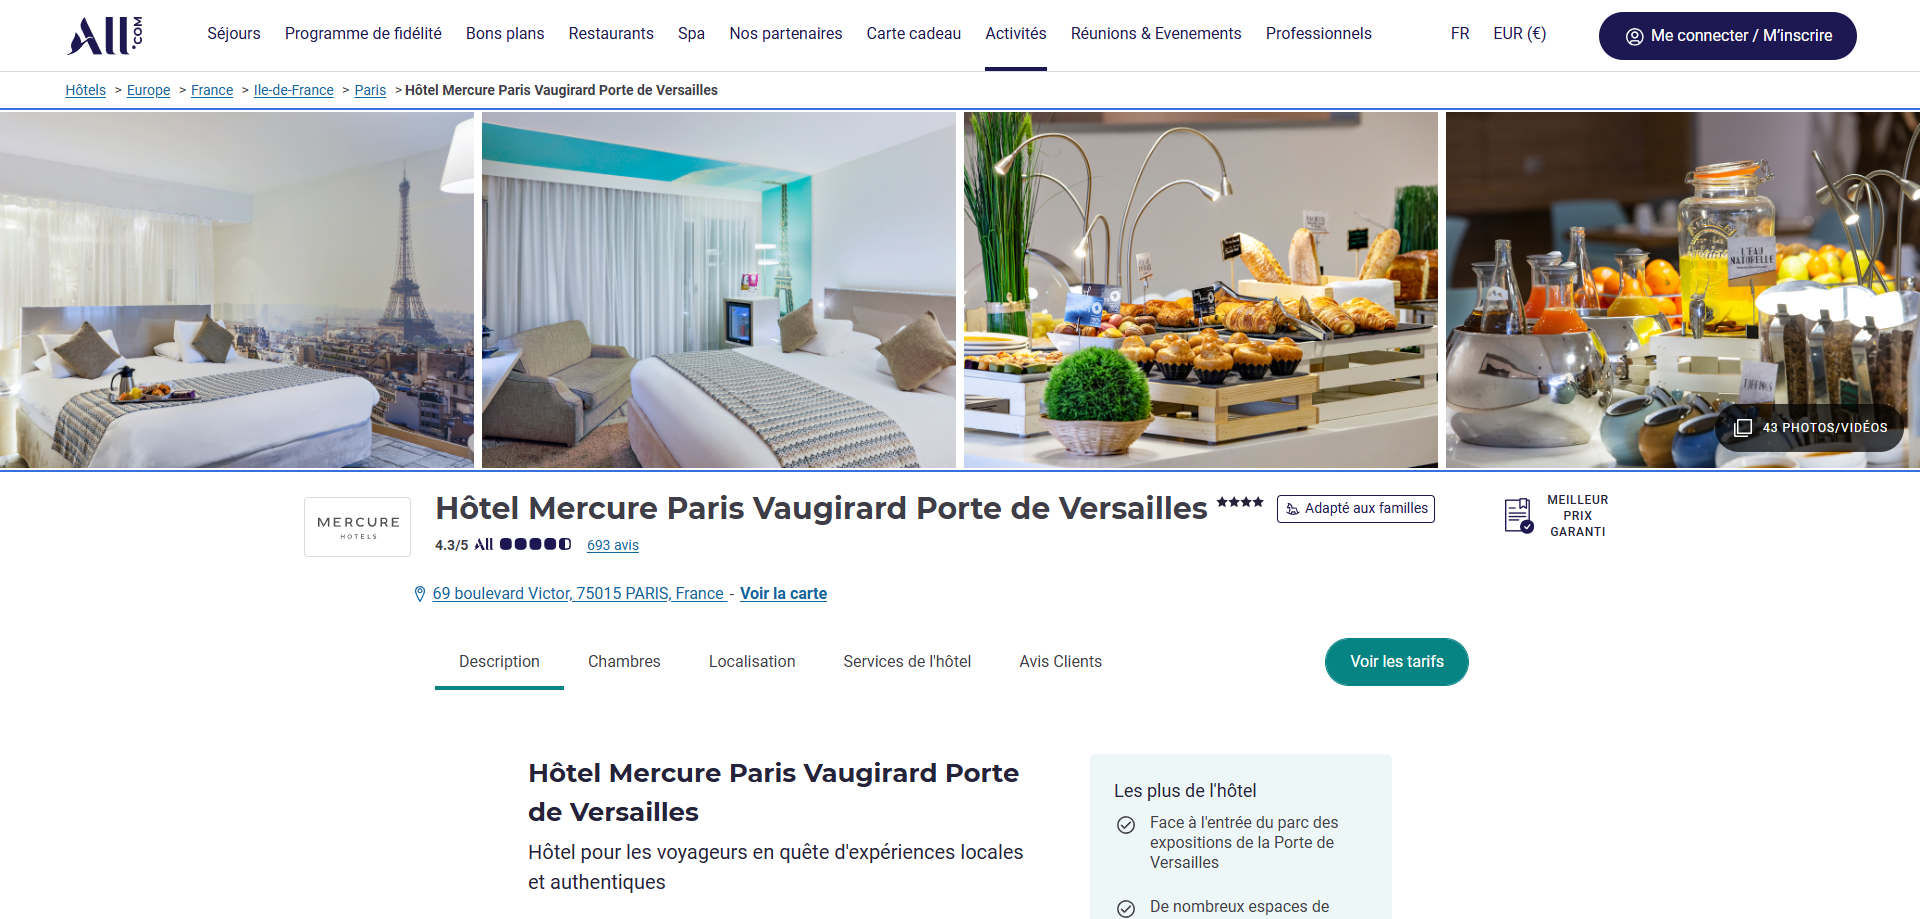Viewport: 1920px width, 919px height.
Task: Open the Séjours menu
Action: pyautogui.click(x=234, y=34)
